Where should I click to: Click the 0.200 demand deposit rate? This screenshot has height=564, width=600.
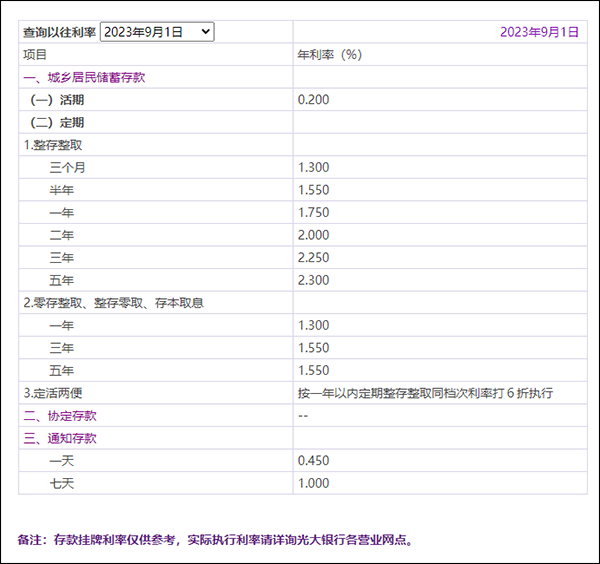tap(313, 99)
